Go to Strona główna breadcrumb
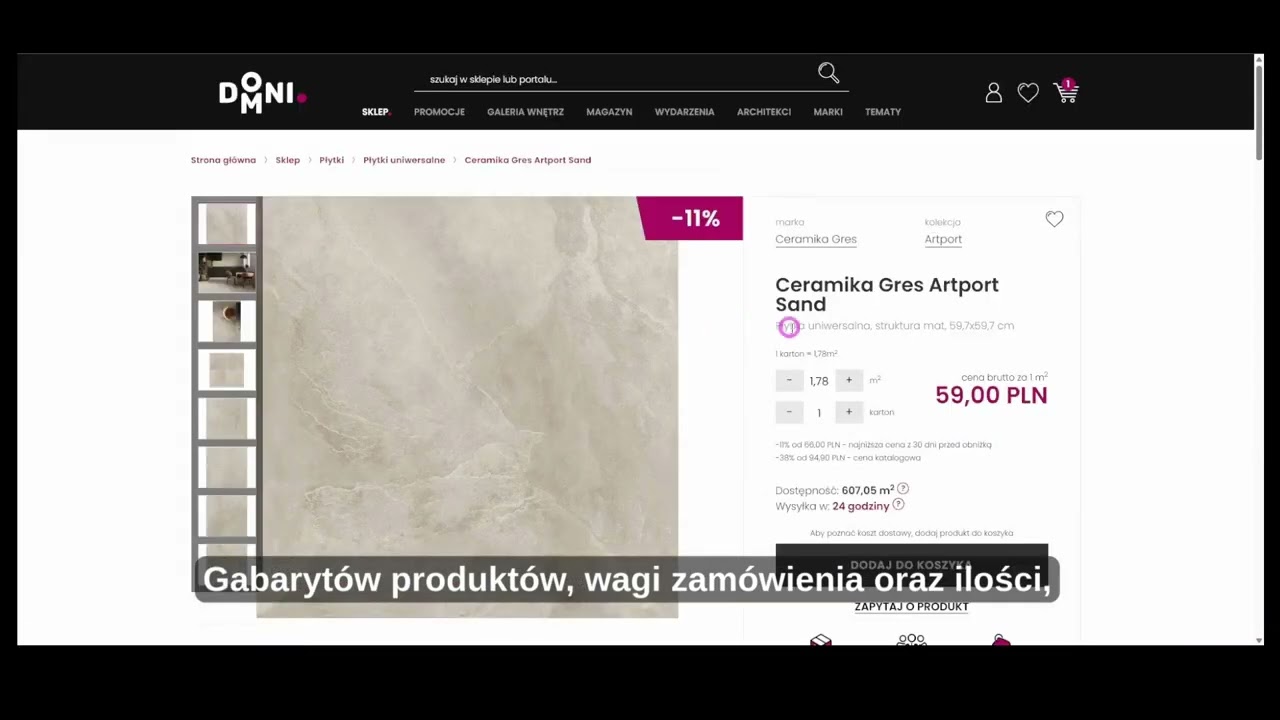1280x720 pixels. pyautogui.click(x=223, y=160)
